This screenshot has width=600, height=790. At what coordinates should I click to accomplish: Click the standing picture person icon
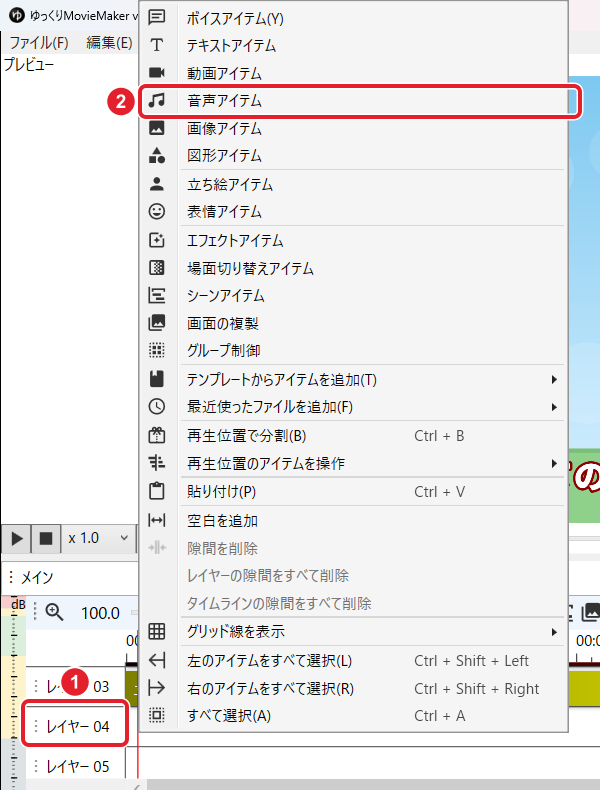pyautogui.click(x=157, y=184)
